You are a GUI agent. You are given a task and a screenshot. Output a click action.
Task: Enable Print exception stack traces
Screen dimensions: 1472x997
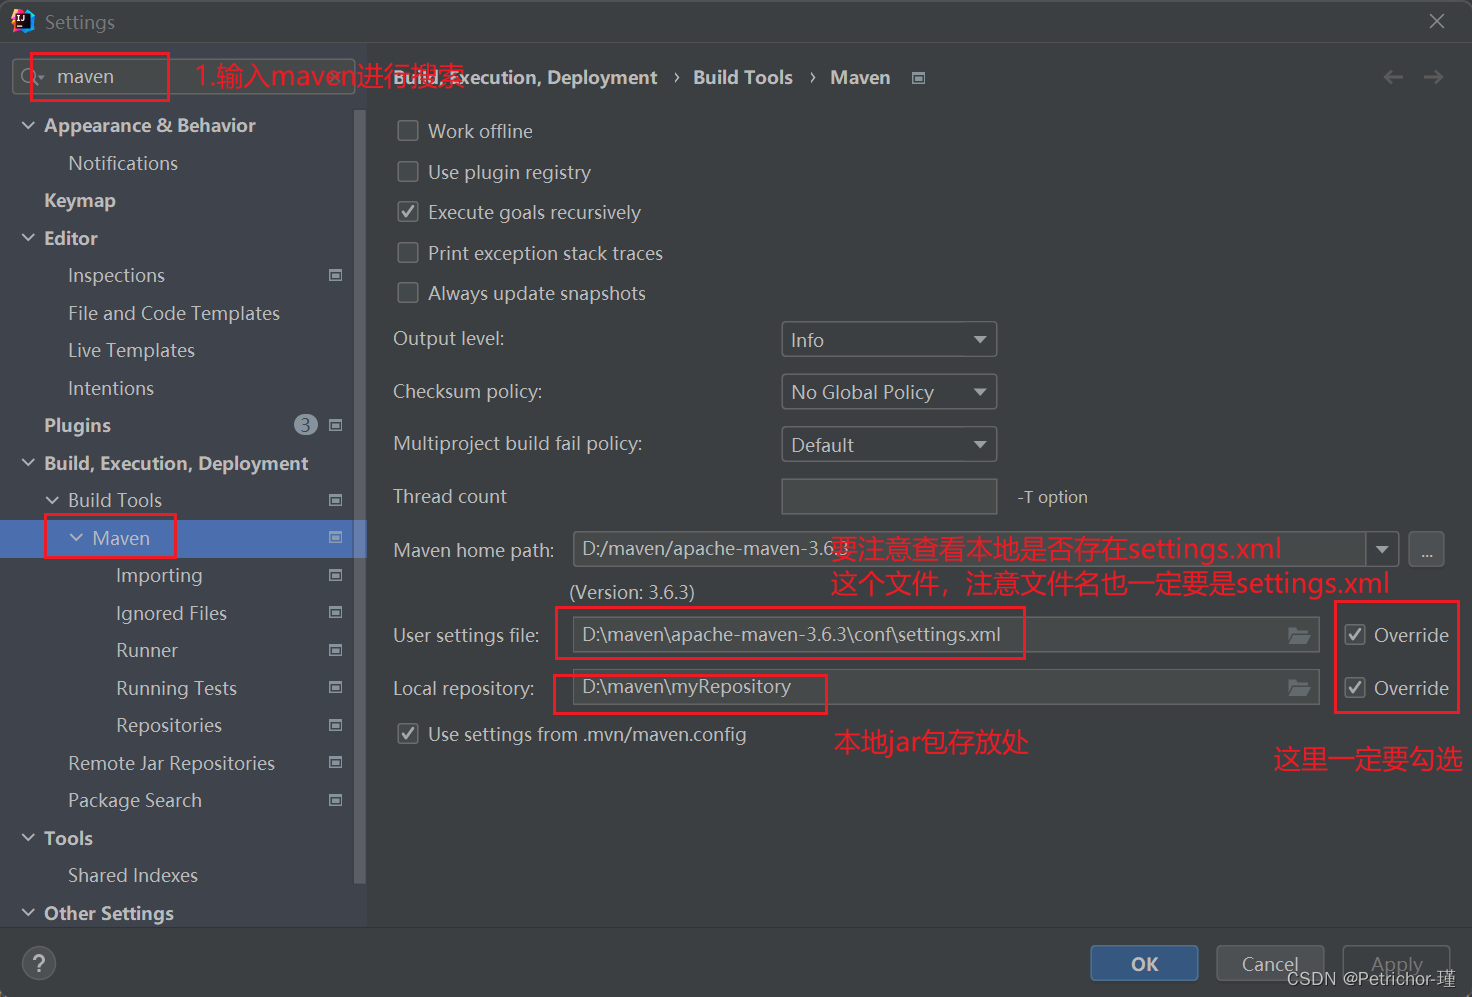[x=408, y=253]
